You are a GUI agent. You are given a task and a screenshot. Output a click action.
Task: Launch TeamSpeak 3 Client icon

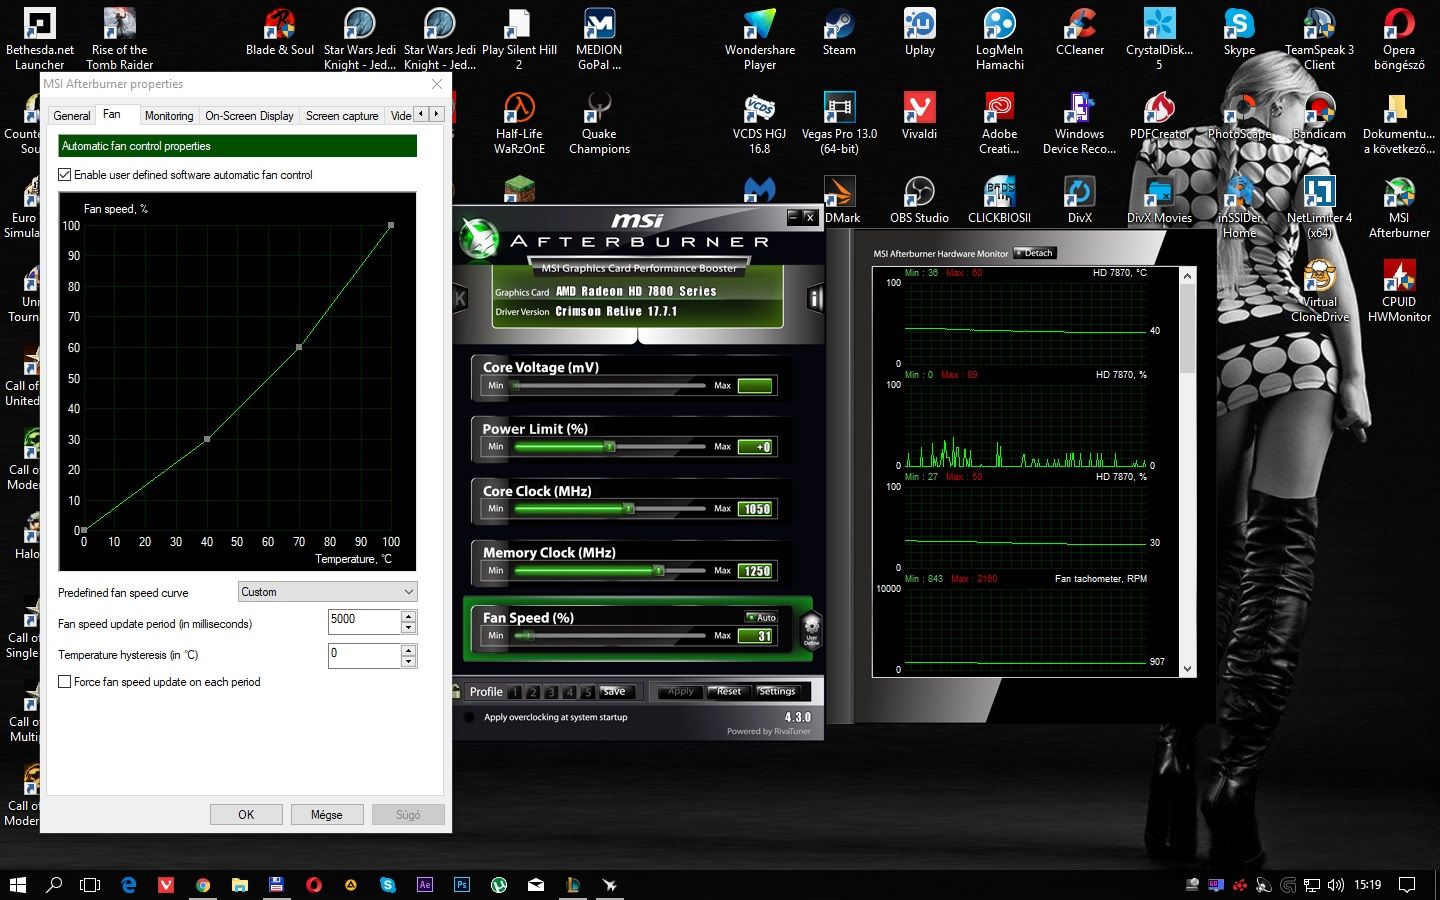coord(1319,38)
